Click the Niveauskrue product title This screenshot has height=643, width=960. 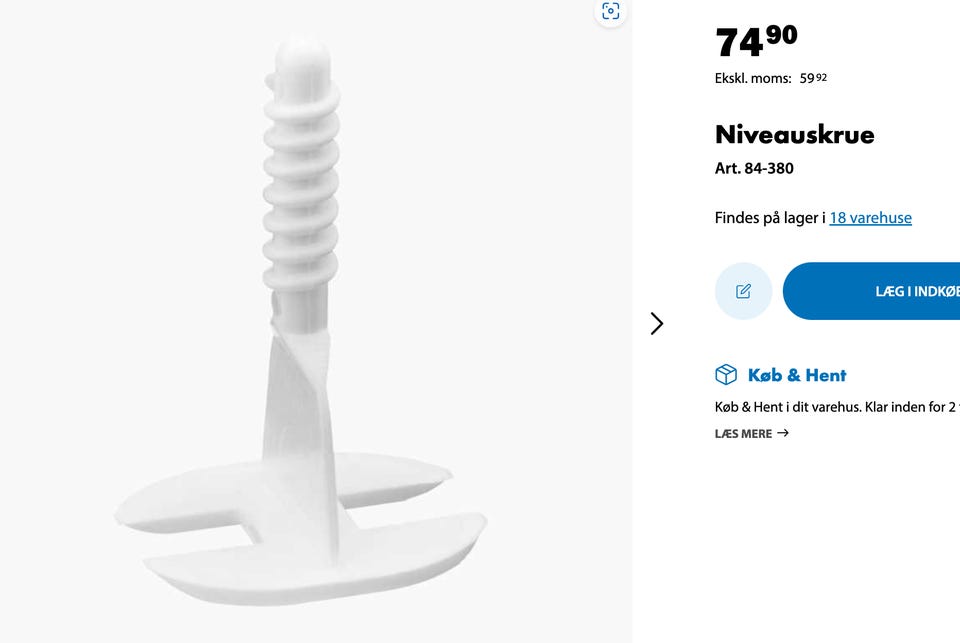point(794,134)
